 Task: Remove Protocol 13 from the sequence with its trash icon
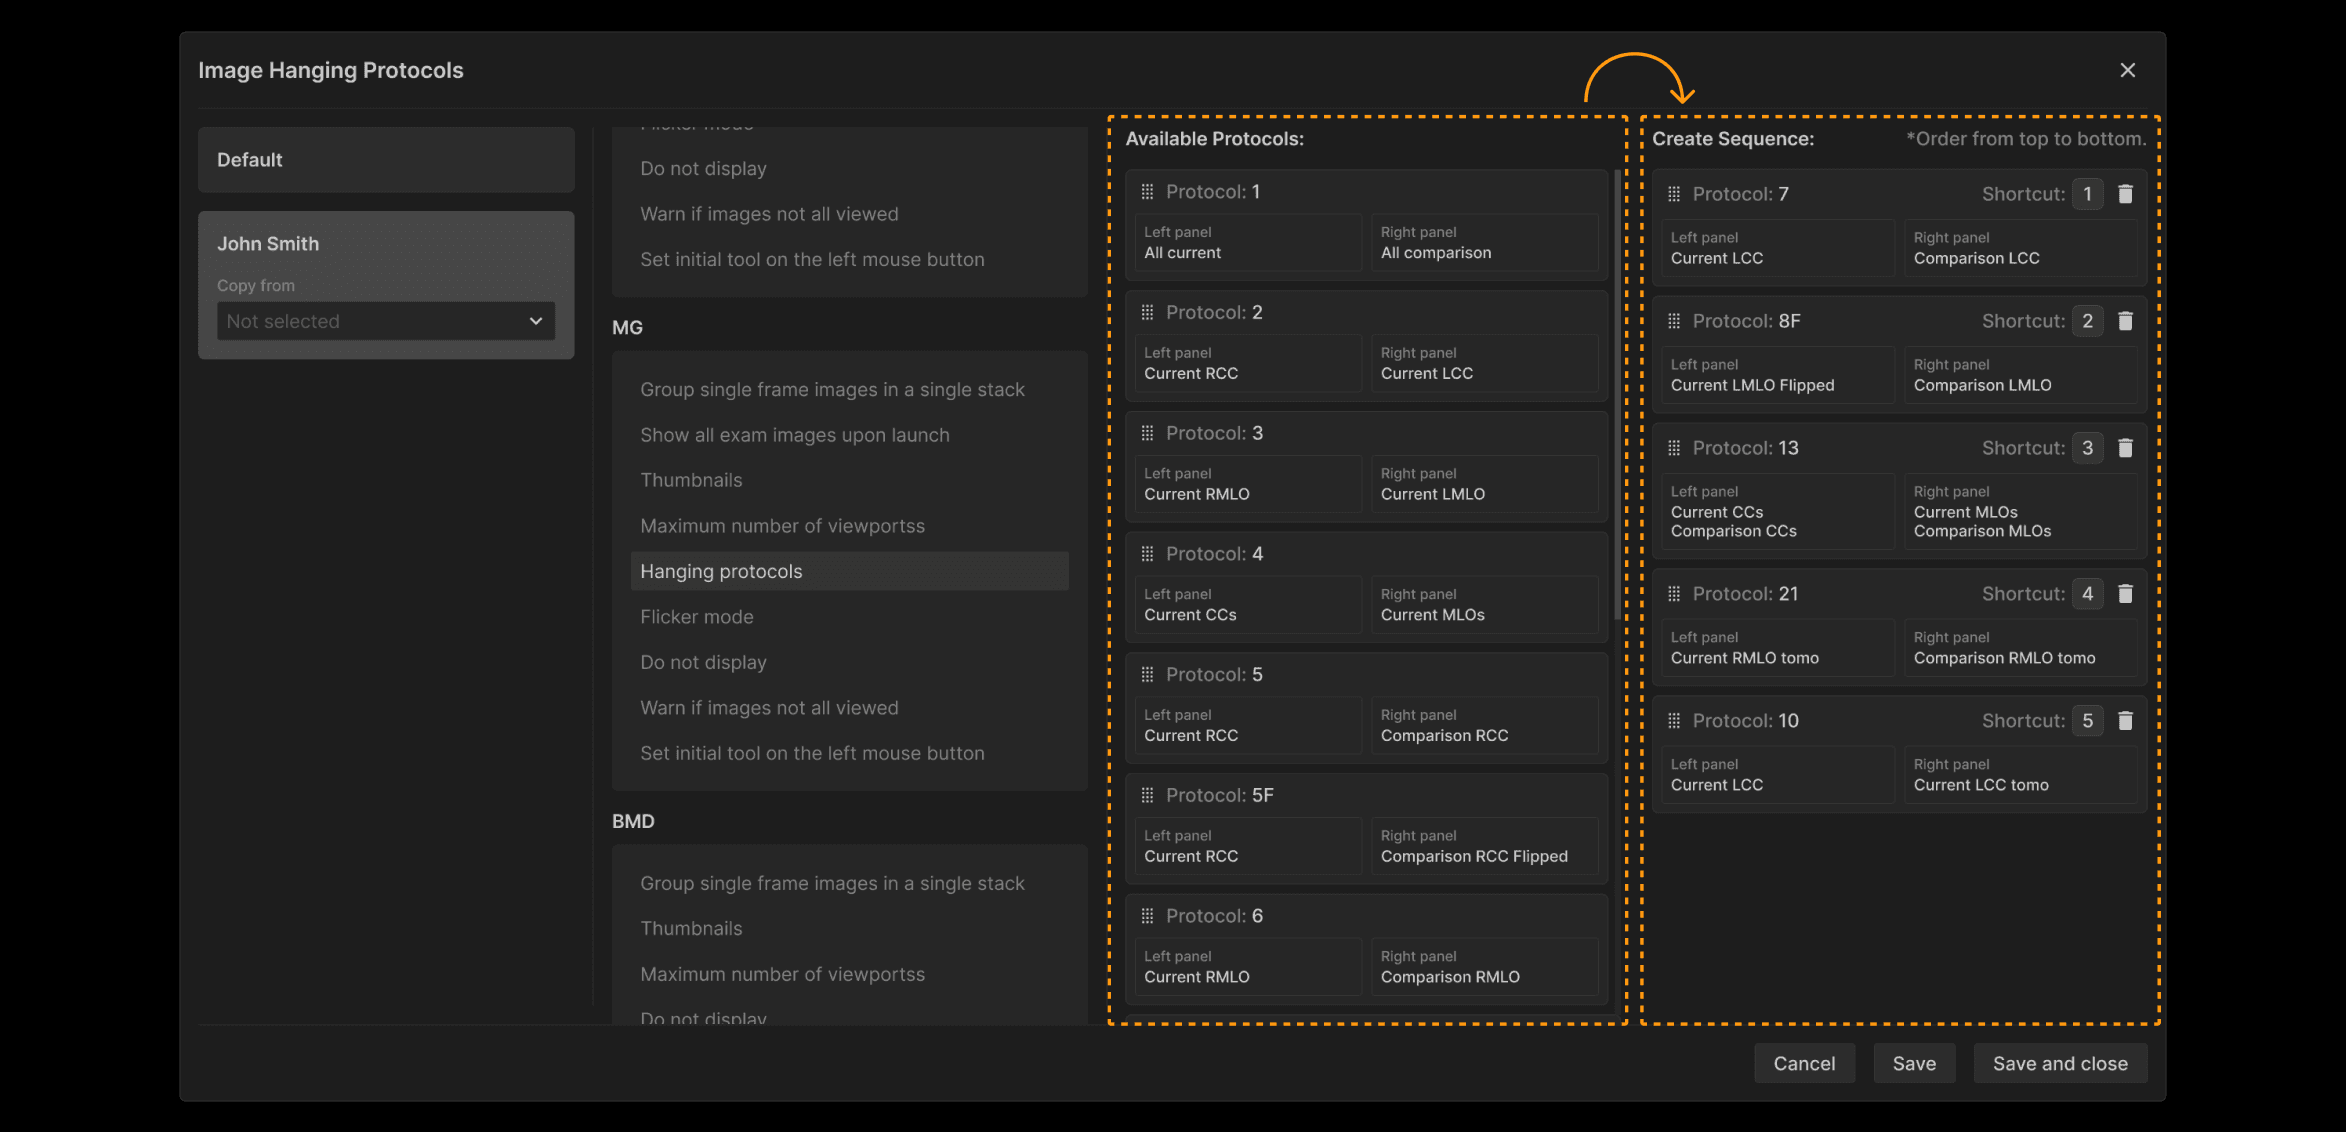click(x=2126, y=448)
